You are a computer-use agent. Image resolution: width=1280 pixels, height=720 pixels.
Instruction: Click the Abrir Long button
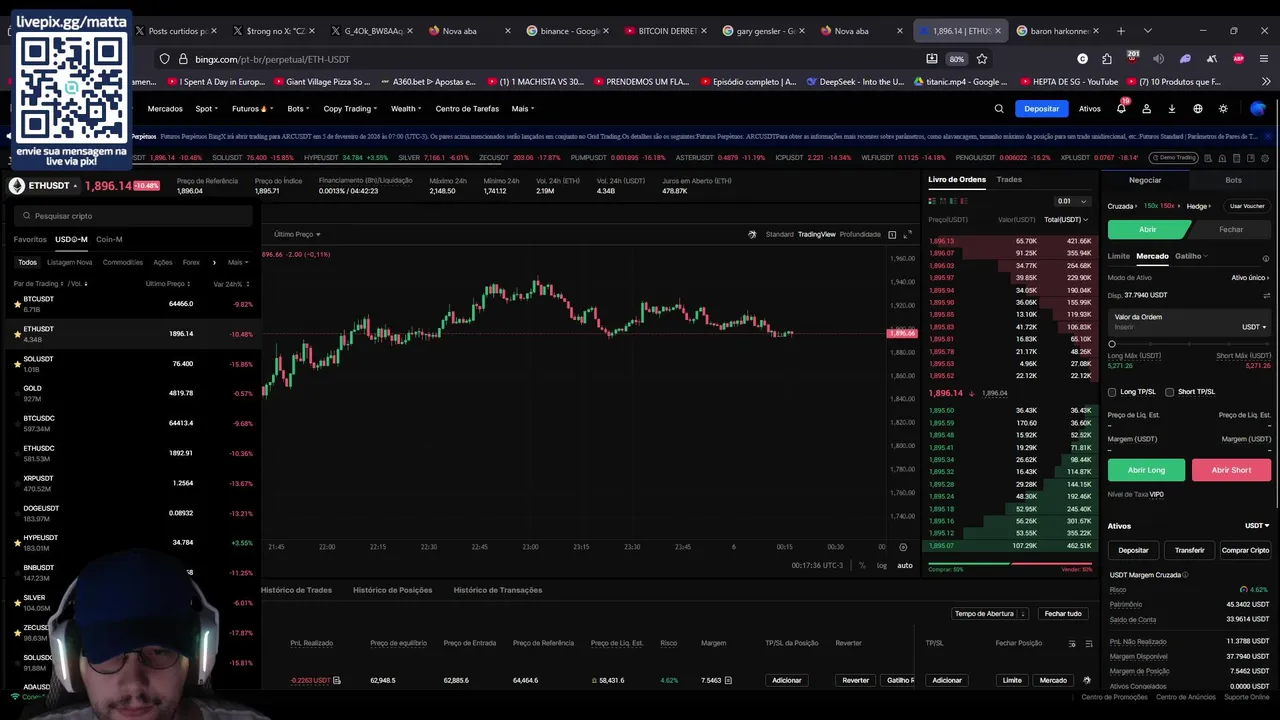click(x=1146, y=470)
